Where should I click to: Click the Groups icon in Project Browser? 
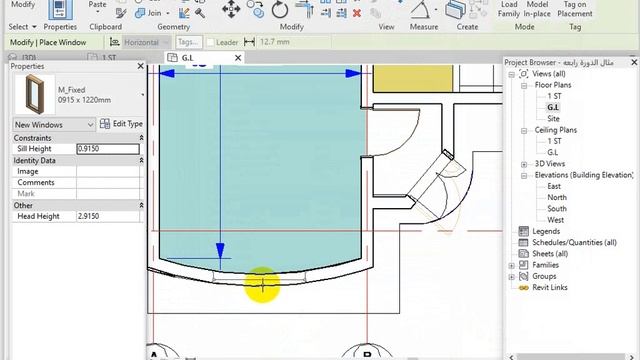[523, 276]
